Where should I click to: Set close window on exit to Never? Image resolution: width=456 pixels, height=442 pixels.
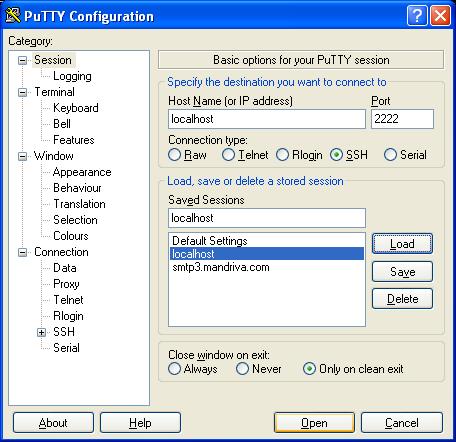[x=259, y=369]
